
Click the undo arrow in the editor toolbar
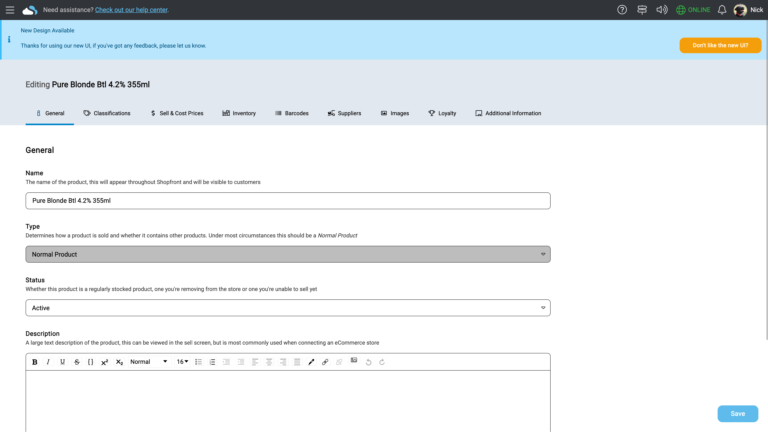(x=368, y=362)
